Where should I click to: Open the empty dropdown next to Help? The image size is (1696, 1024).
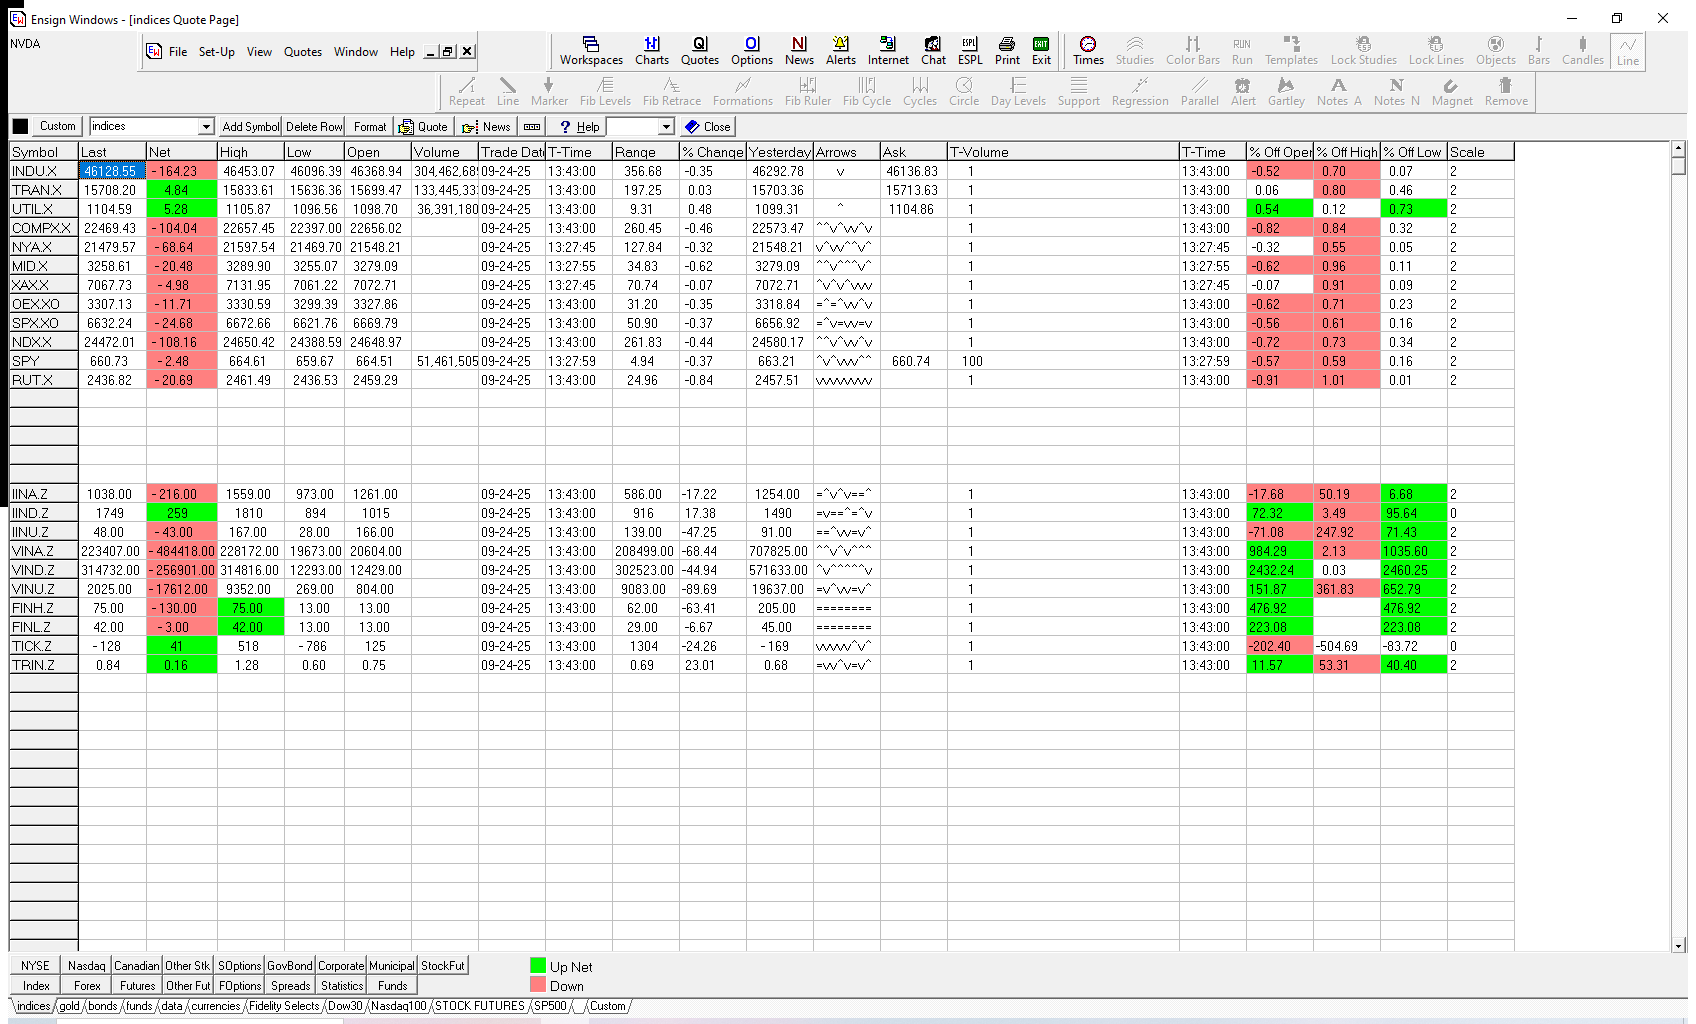[x=666, y=127]
